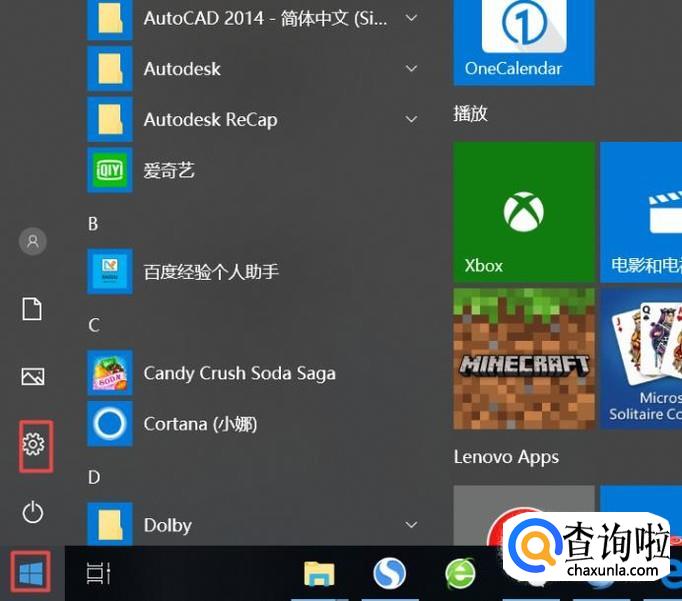The height and width of the screenshot is (601, 682).
Task: Open Task View on the taskbar
Action: click(x=98, y=573)
